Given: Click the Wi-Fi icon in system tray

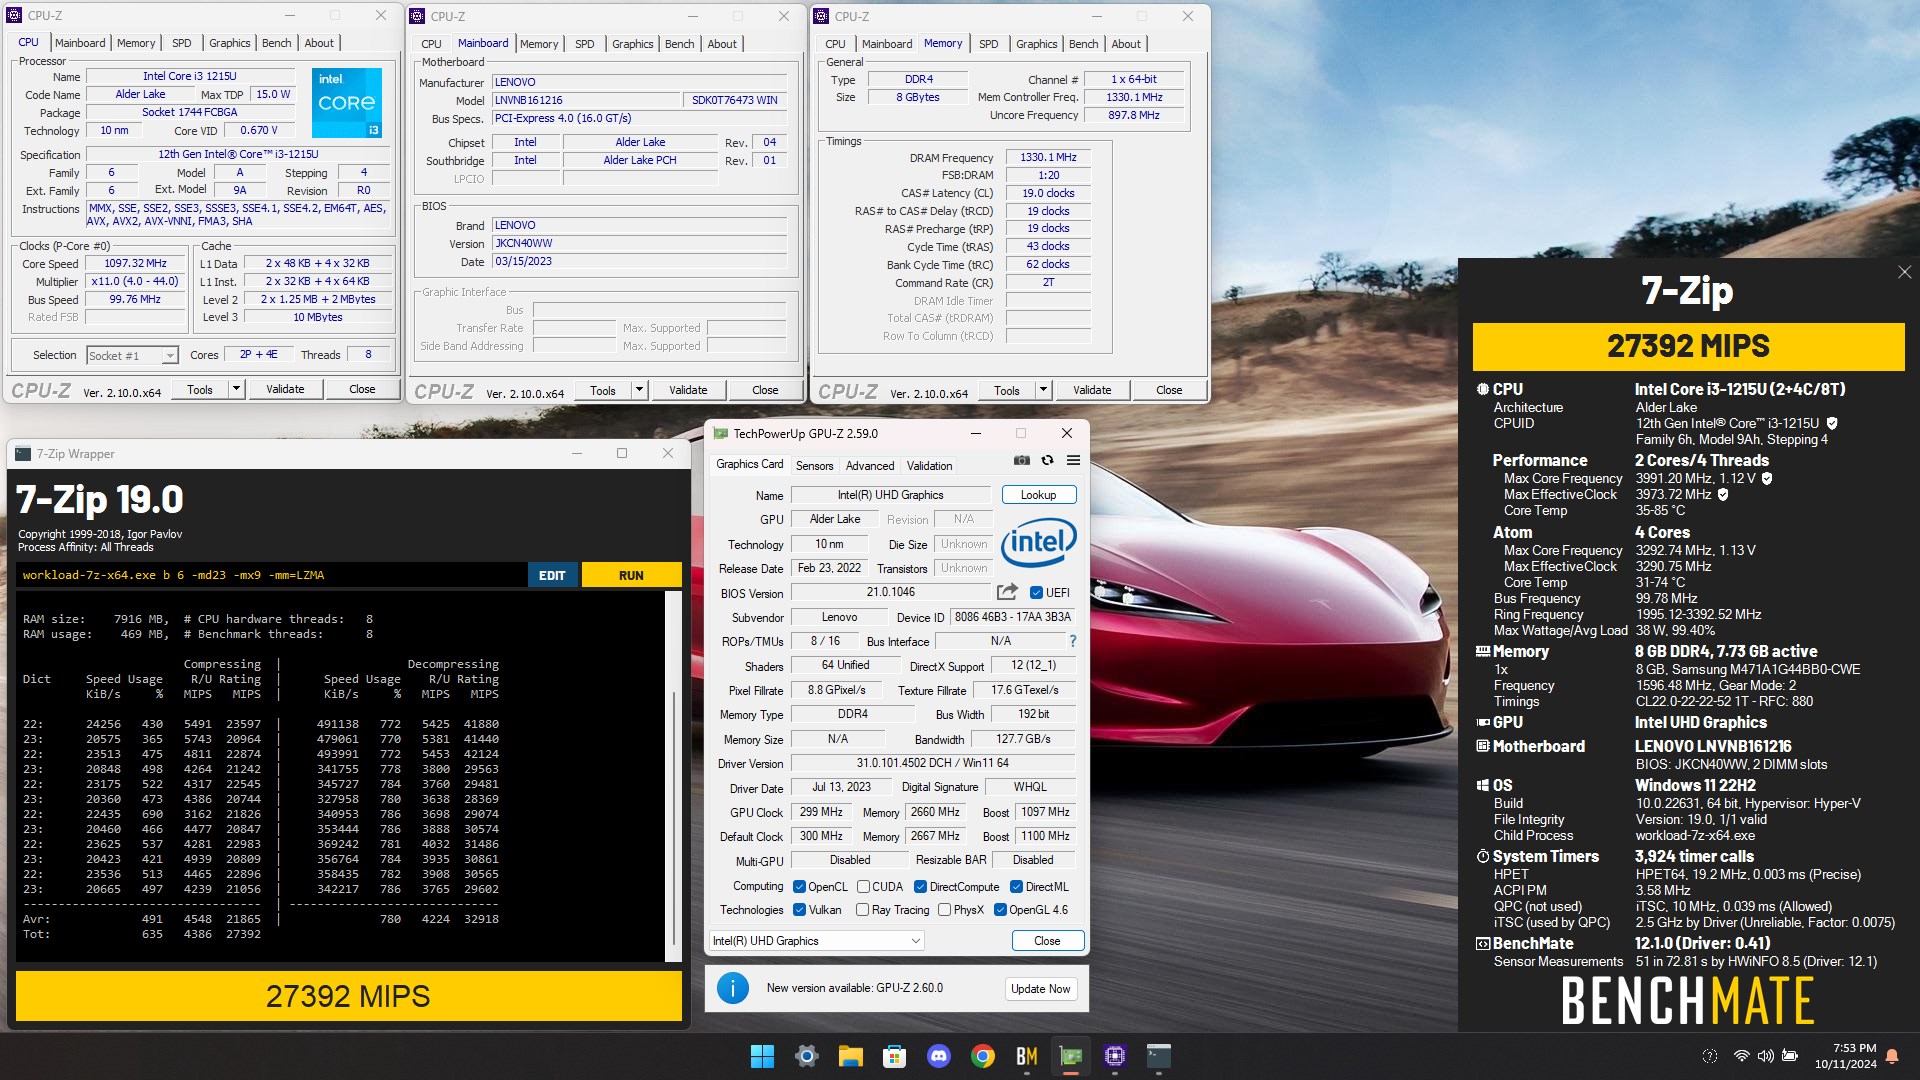Looking at the screenshot, I should tap(1741, 1056).
